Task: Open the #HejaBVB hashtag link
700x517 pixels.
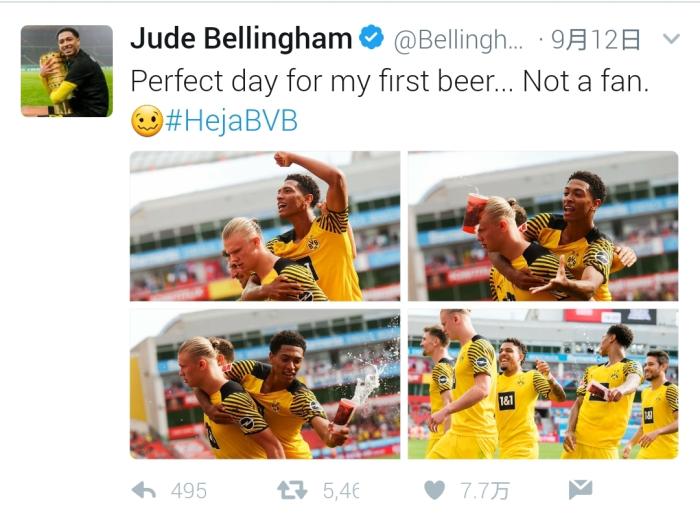Action: pos(231,121)
